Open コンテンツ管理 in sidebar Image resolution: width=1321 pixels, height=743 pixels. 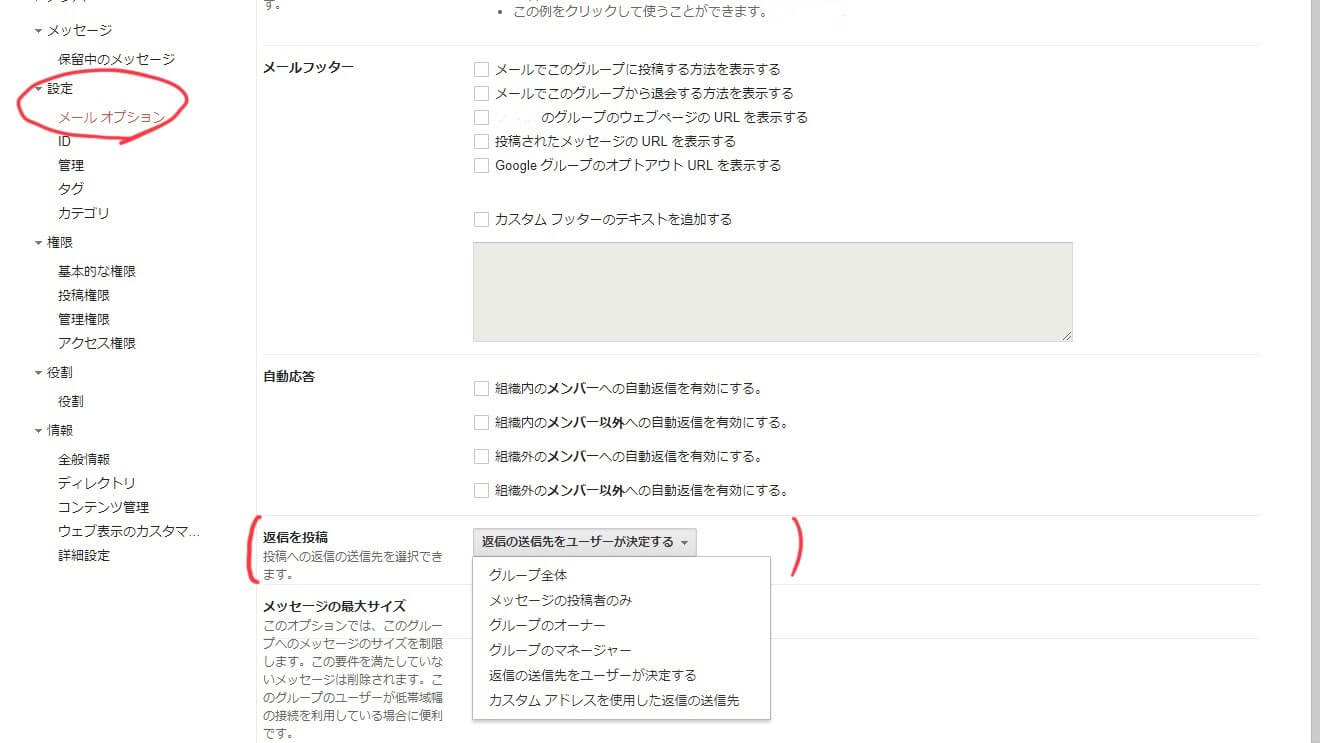click(103, 508)
